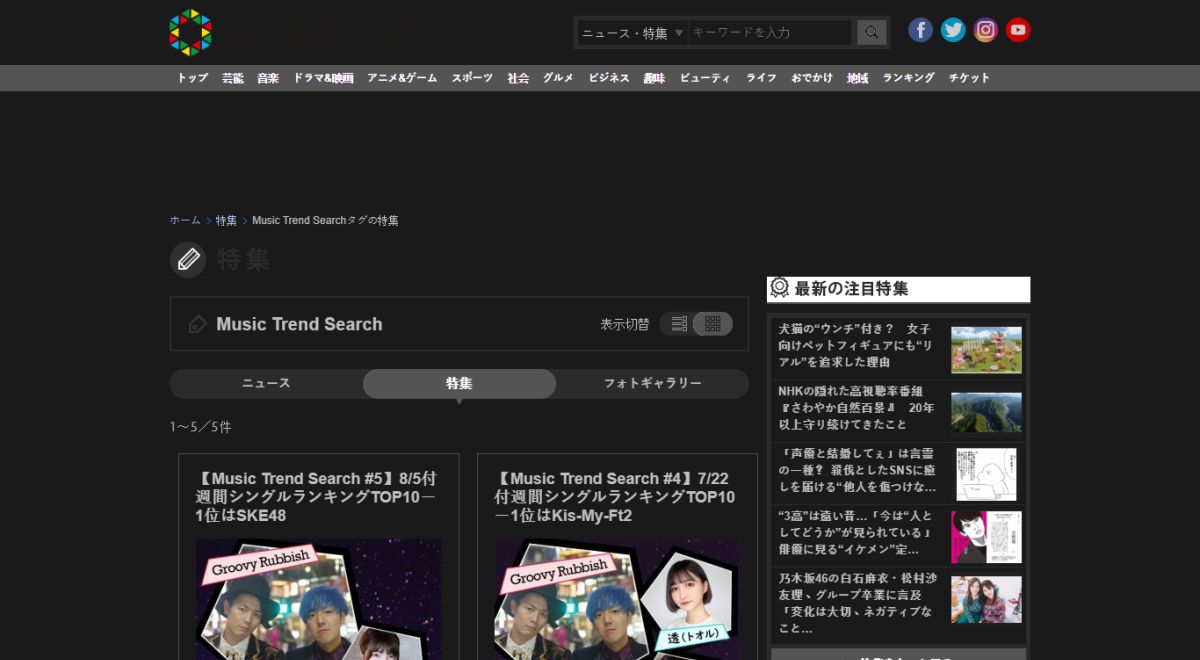Open the YouTube channel icon
The width and height of the screenshot is (1200, 660).
[x=1018, y=30]
